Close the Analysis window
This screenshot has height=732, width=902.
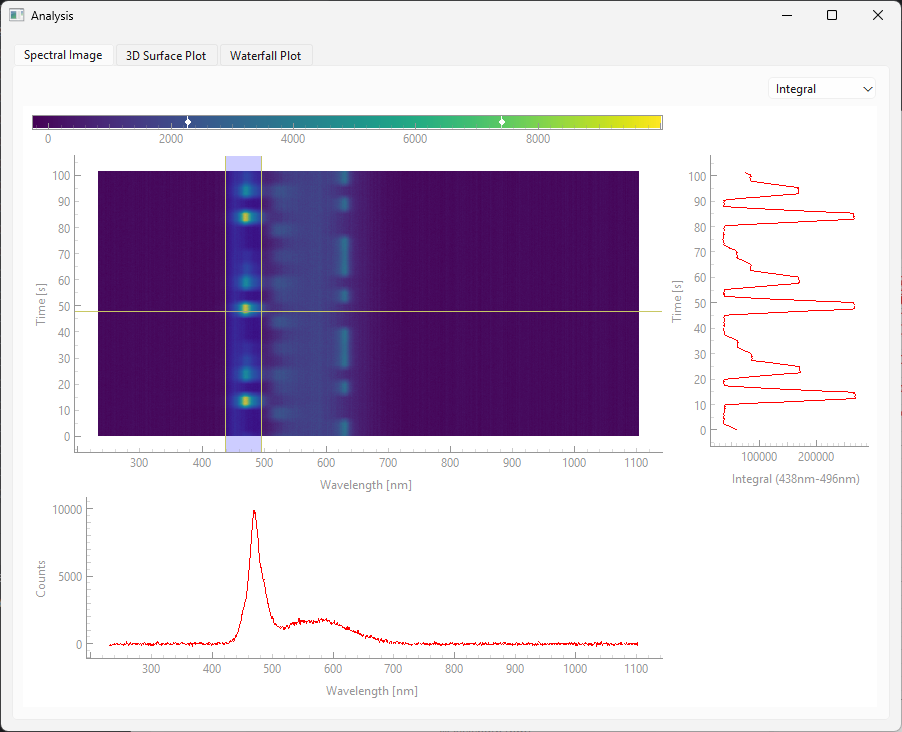tap(878, 16)
